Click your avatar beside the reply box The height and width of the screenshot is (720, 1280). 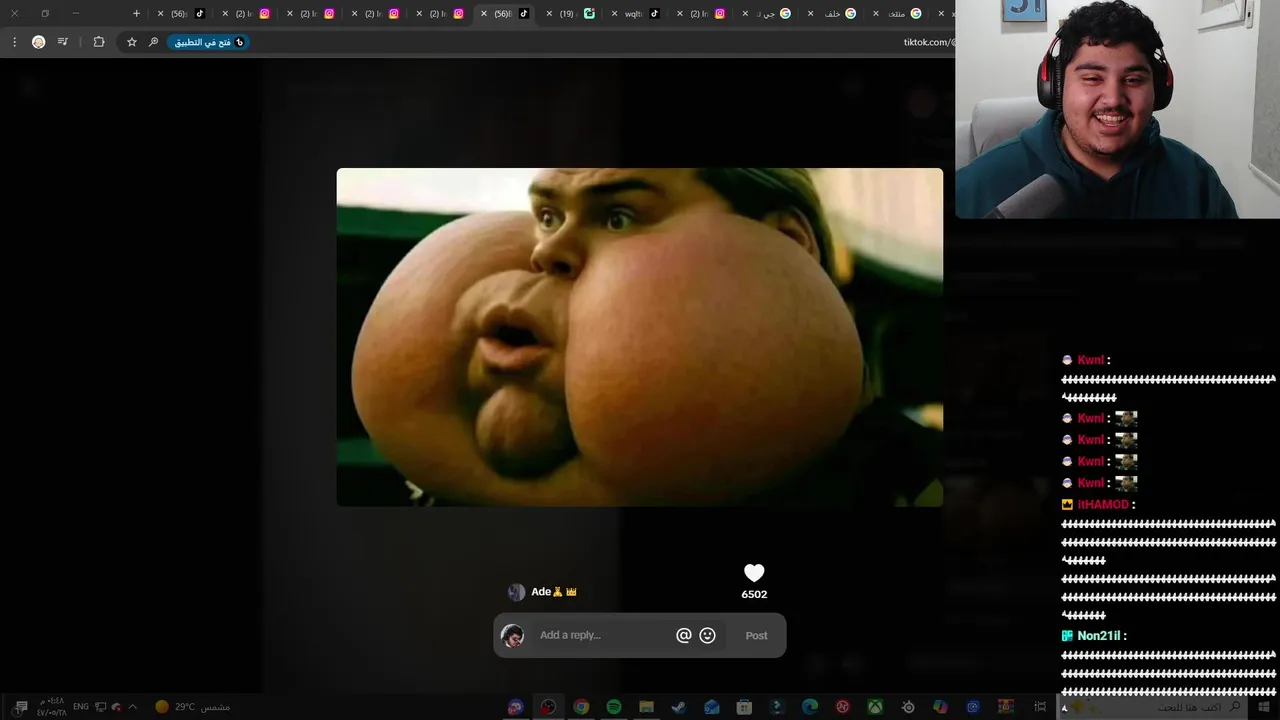click(x=512, y=635)
